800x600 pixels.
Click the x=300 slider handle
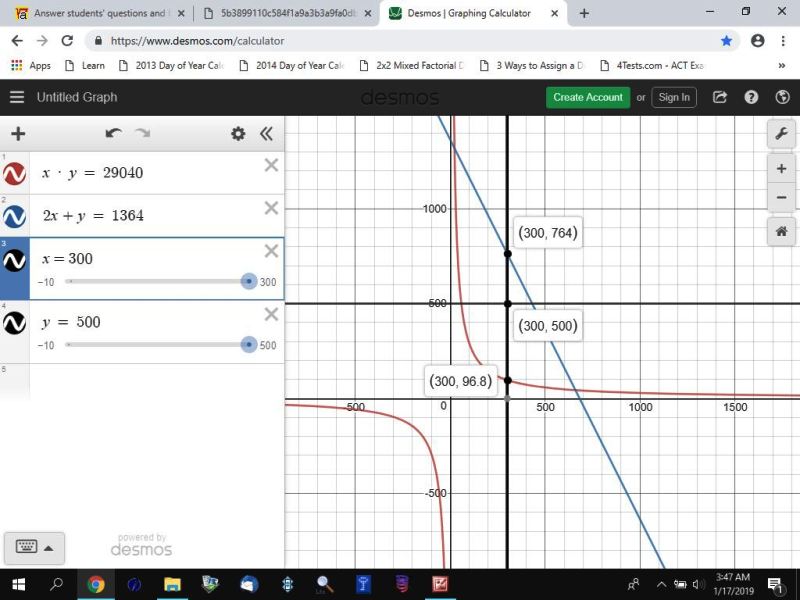point(249,281)
